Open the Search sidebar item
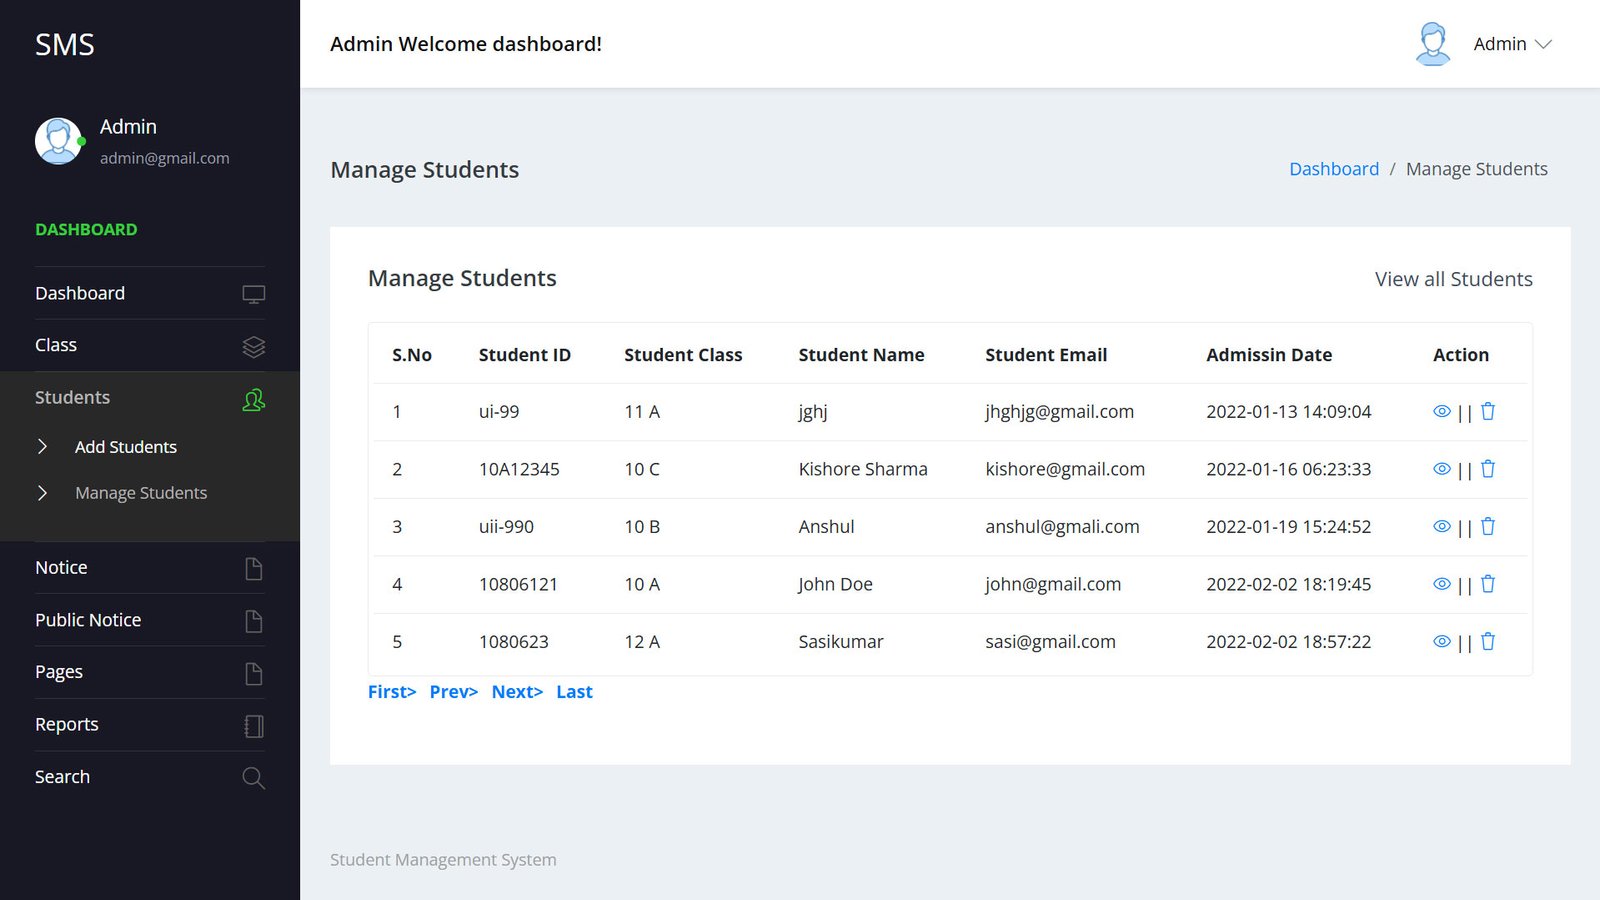Viewport: 1600px width, 900px height. (150, 777)
